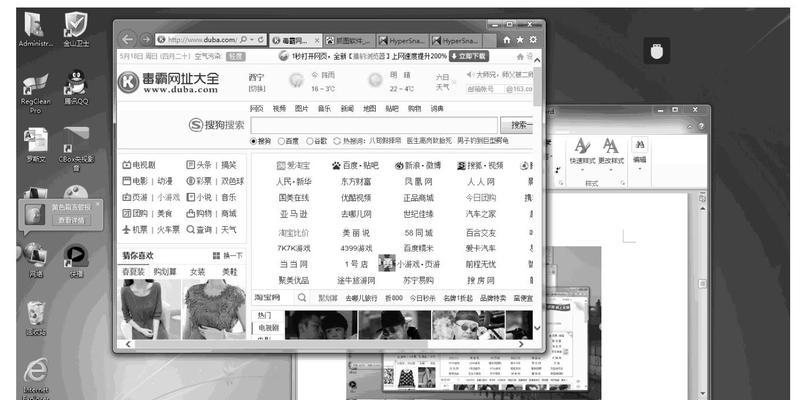Click the browser vertical scrollbar thumb

click(x=537, y=86)
